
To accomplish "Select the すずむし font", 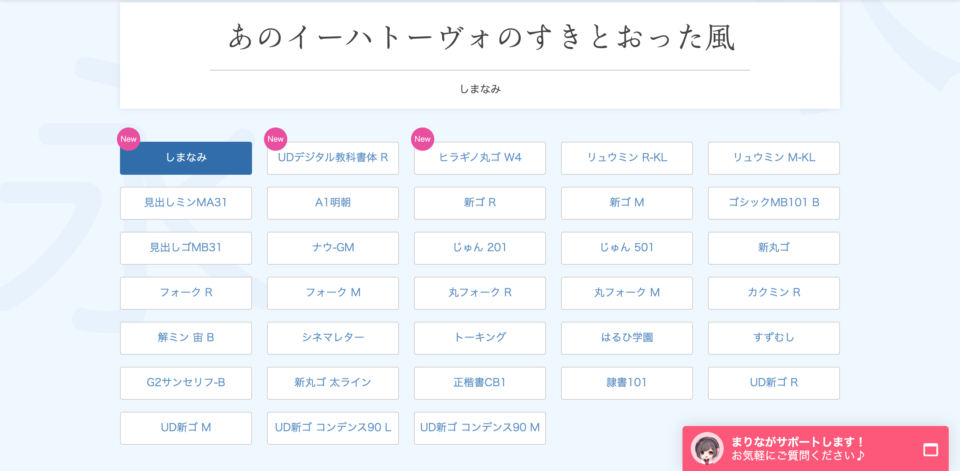I will point(774,338).
